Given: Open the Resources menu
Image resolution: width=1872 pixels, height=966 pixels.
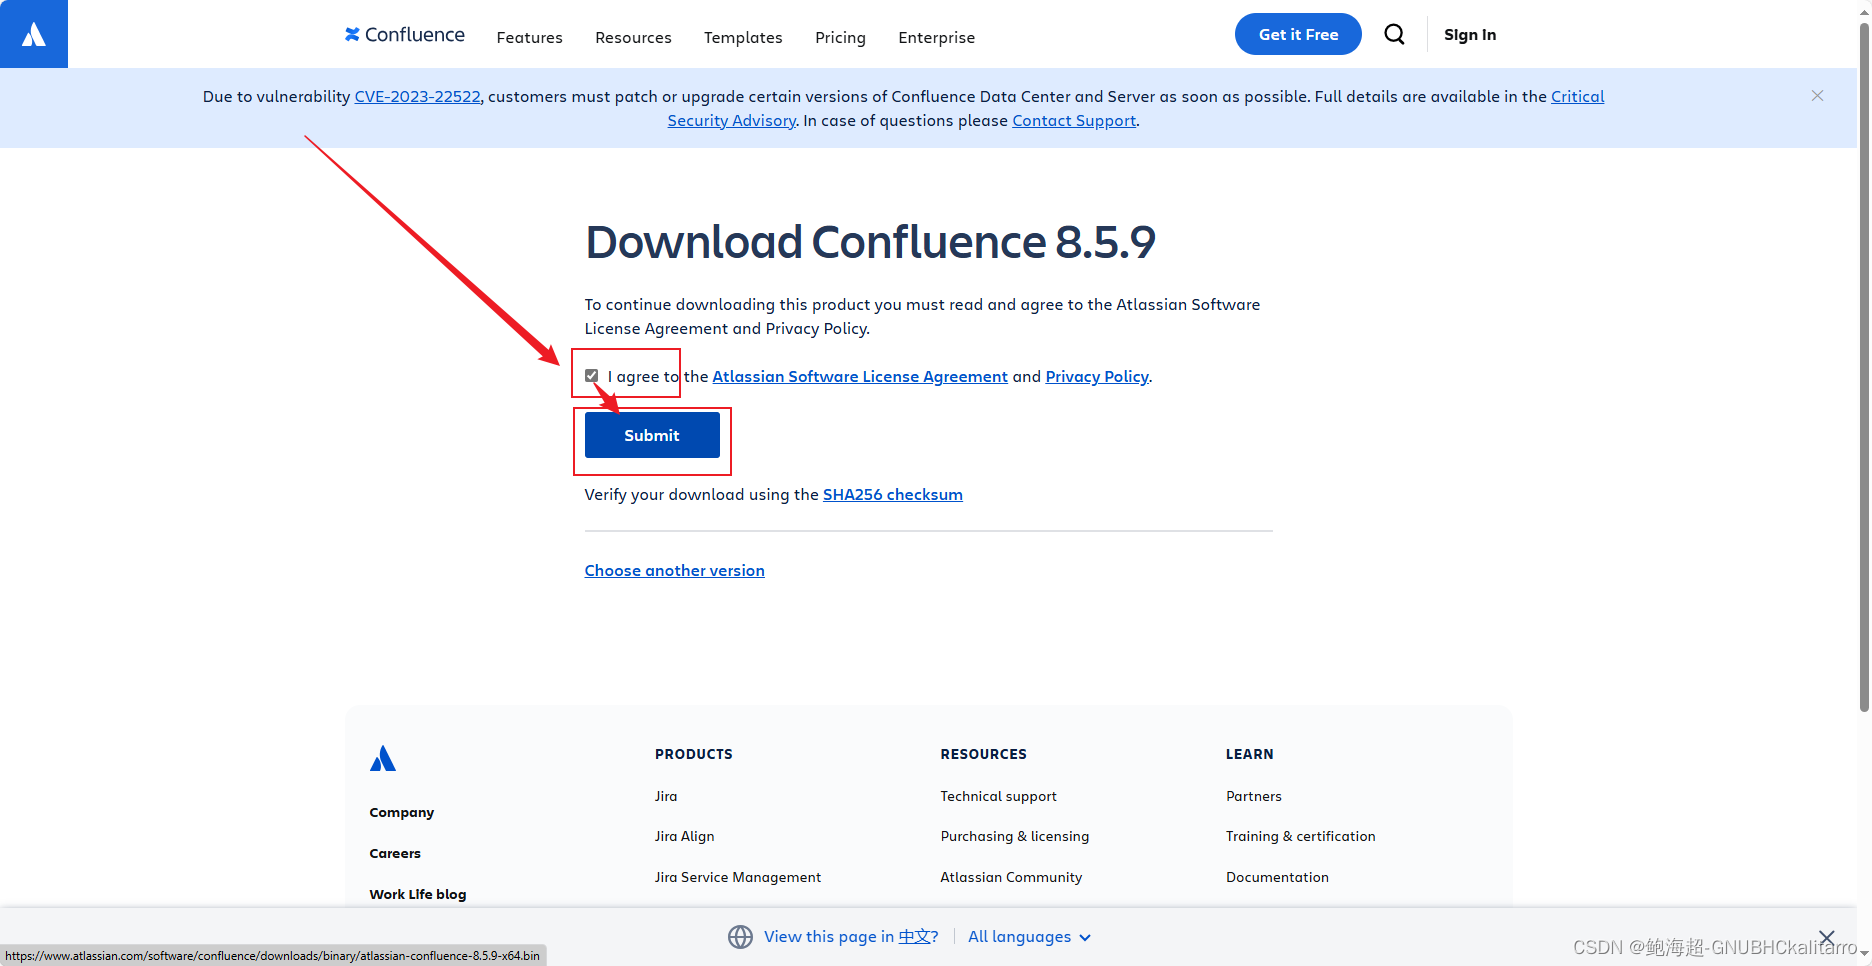Looking at the screenshot, I should point(633,37).
